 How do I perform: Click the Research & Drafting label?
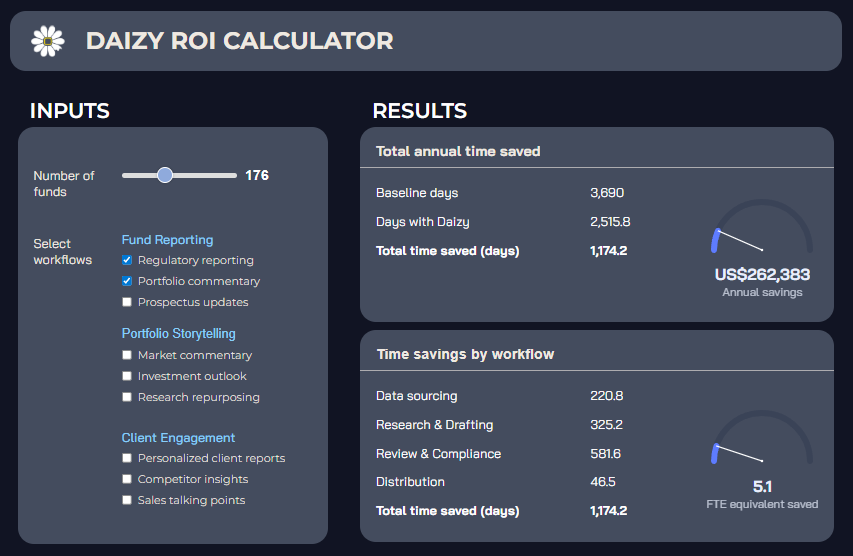click(x=435, y=424)
